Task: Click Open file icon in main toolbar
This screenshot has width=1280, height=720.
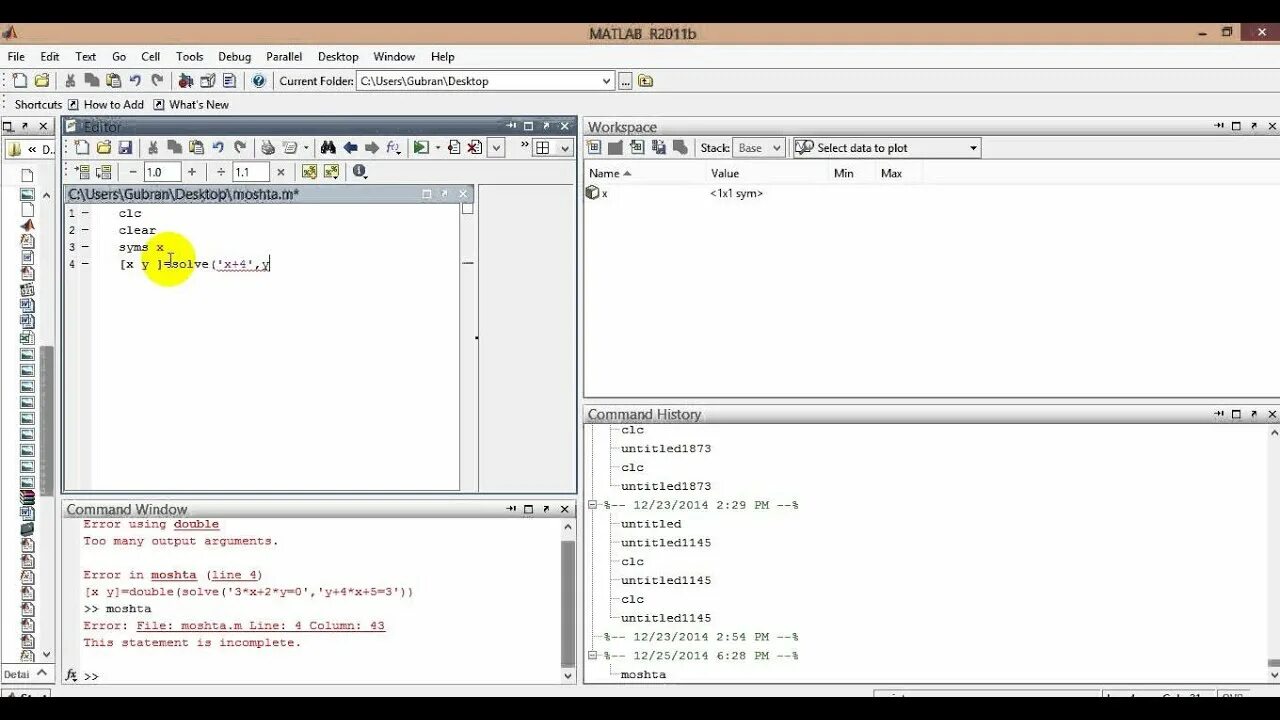Action: point(42,81)
